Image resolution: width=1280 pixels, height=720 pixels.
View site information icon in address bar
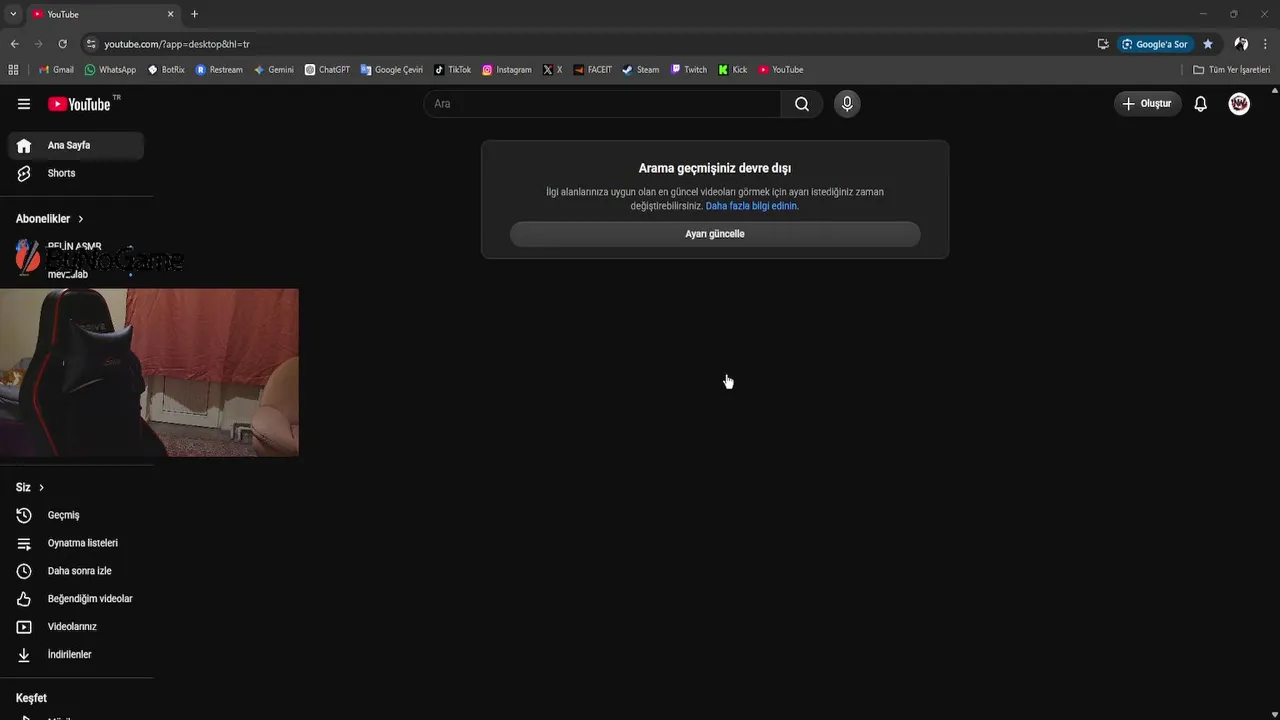(x=91, y=44)
